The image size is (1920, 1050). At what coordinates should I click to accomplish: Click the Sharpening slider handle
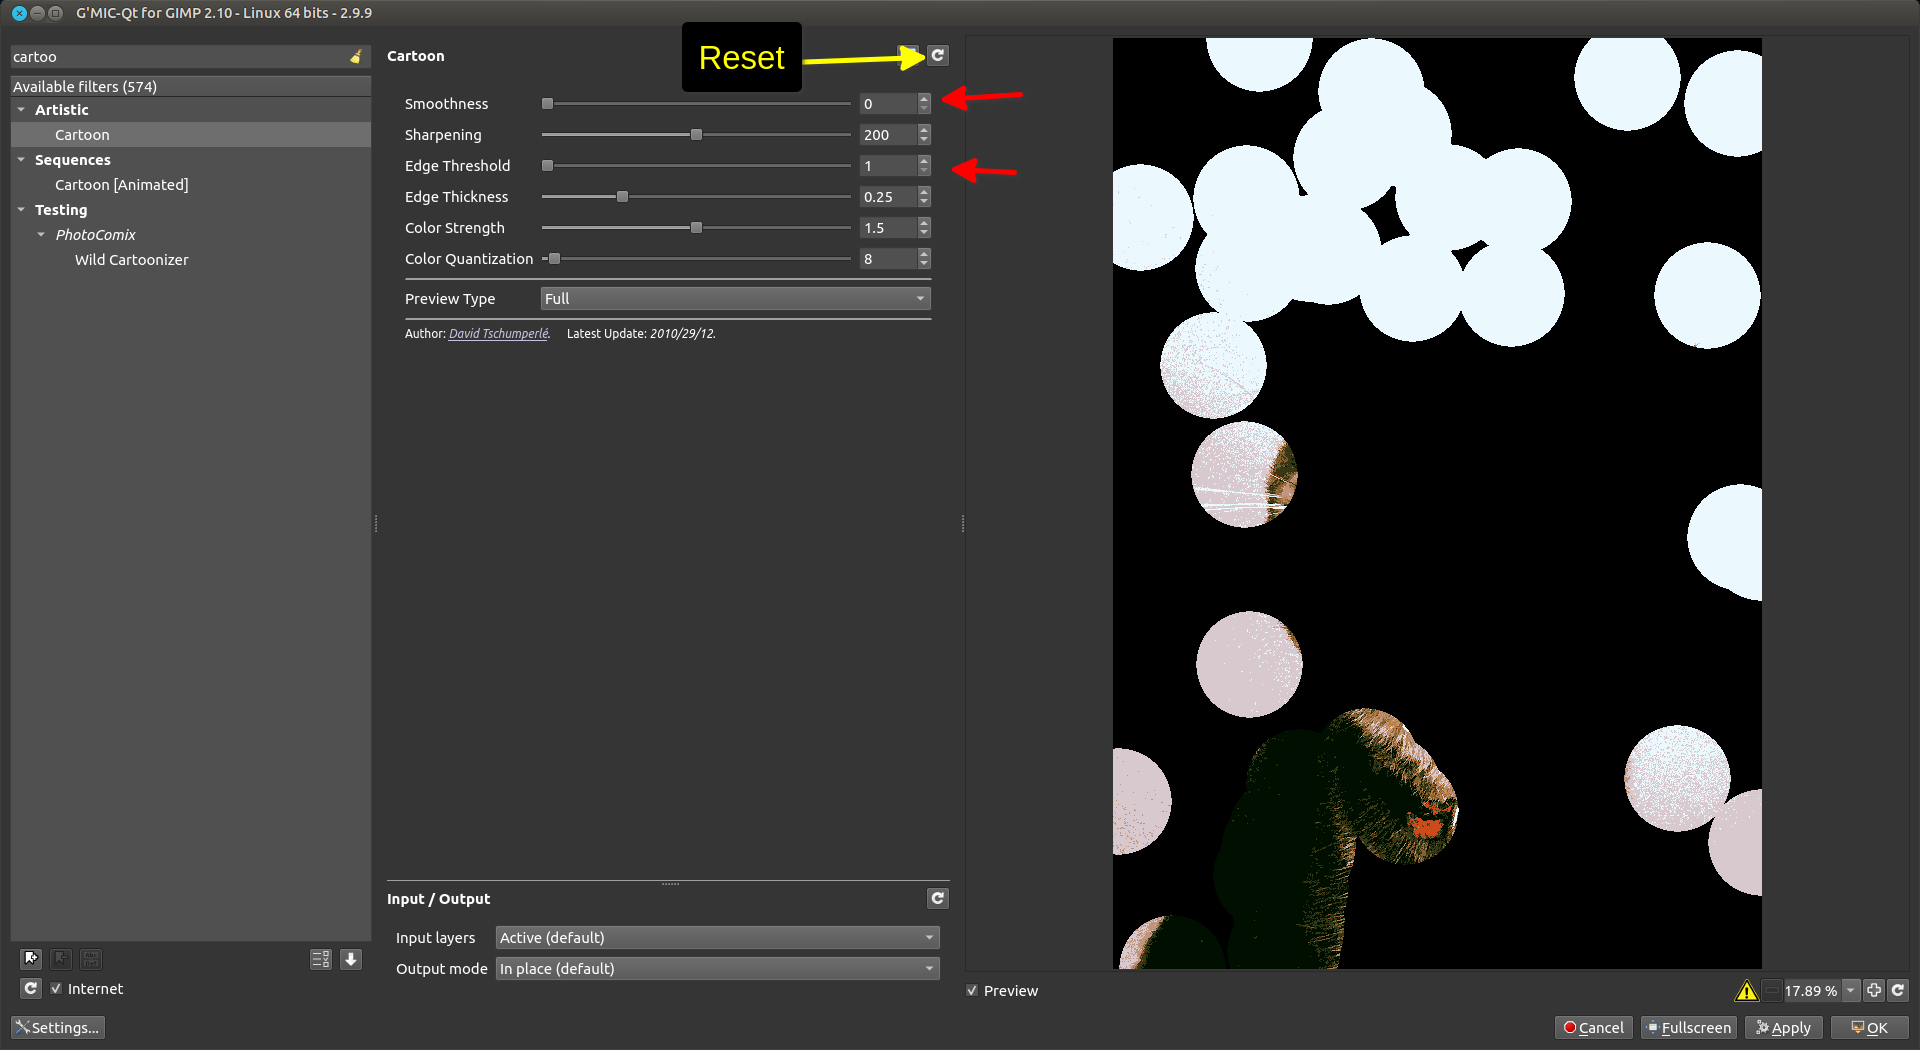click(x=696, y=135)
